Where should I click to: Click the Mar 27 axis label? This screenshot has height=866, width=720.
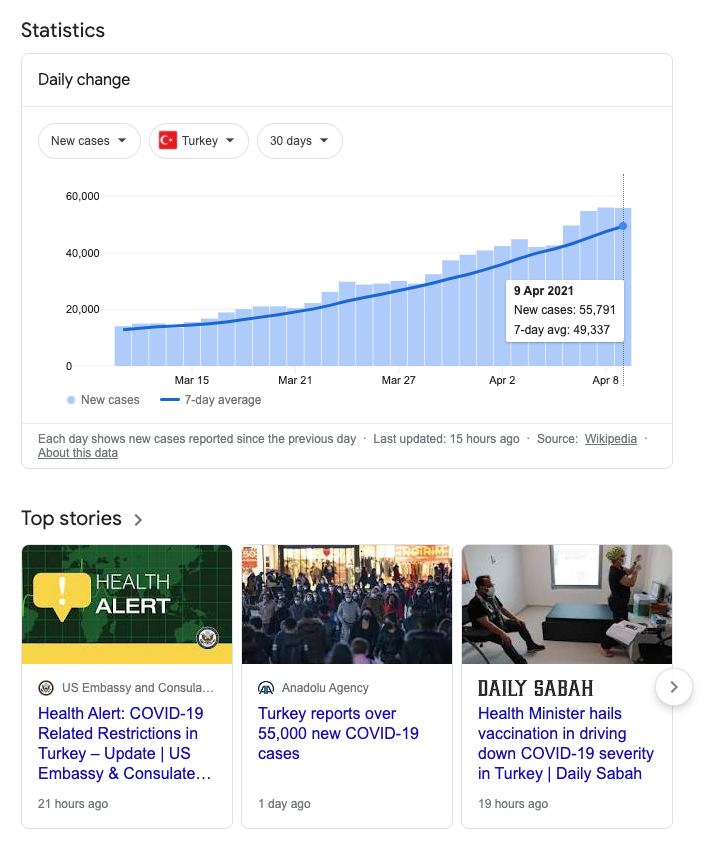(x=398, y=380)
